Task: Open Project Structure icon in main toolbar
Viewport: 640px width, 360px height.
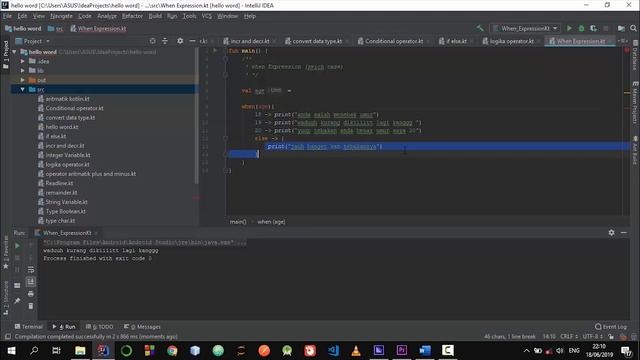Action: (621, 28)
